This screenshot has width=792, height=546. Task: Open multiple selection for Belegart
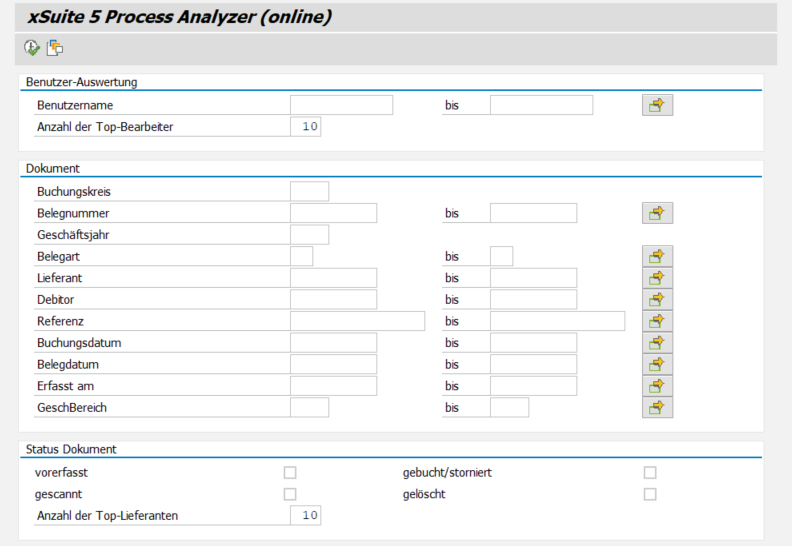click(x=657, y=256)
